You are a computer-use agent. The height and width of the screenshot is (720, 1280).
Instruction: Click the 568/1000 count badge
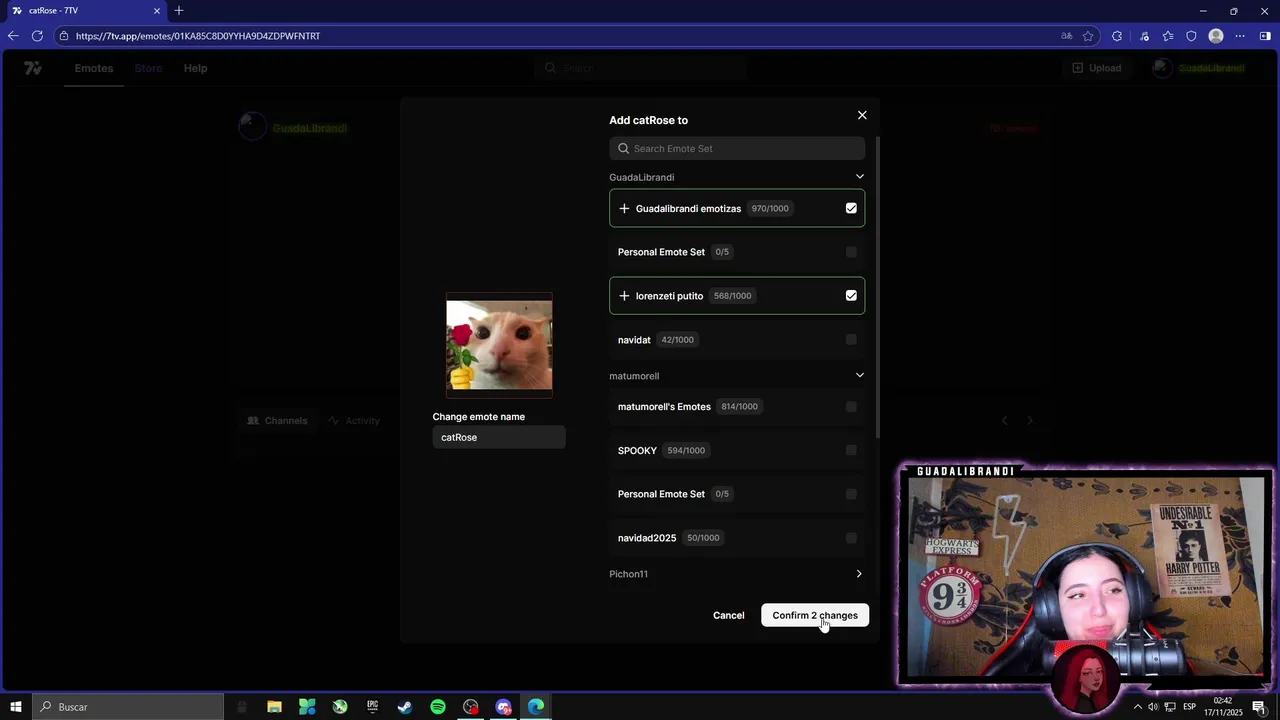733,295
